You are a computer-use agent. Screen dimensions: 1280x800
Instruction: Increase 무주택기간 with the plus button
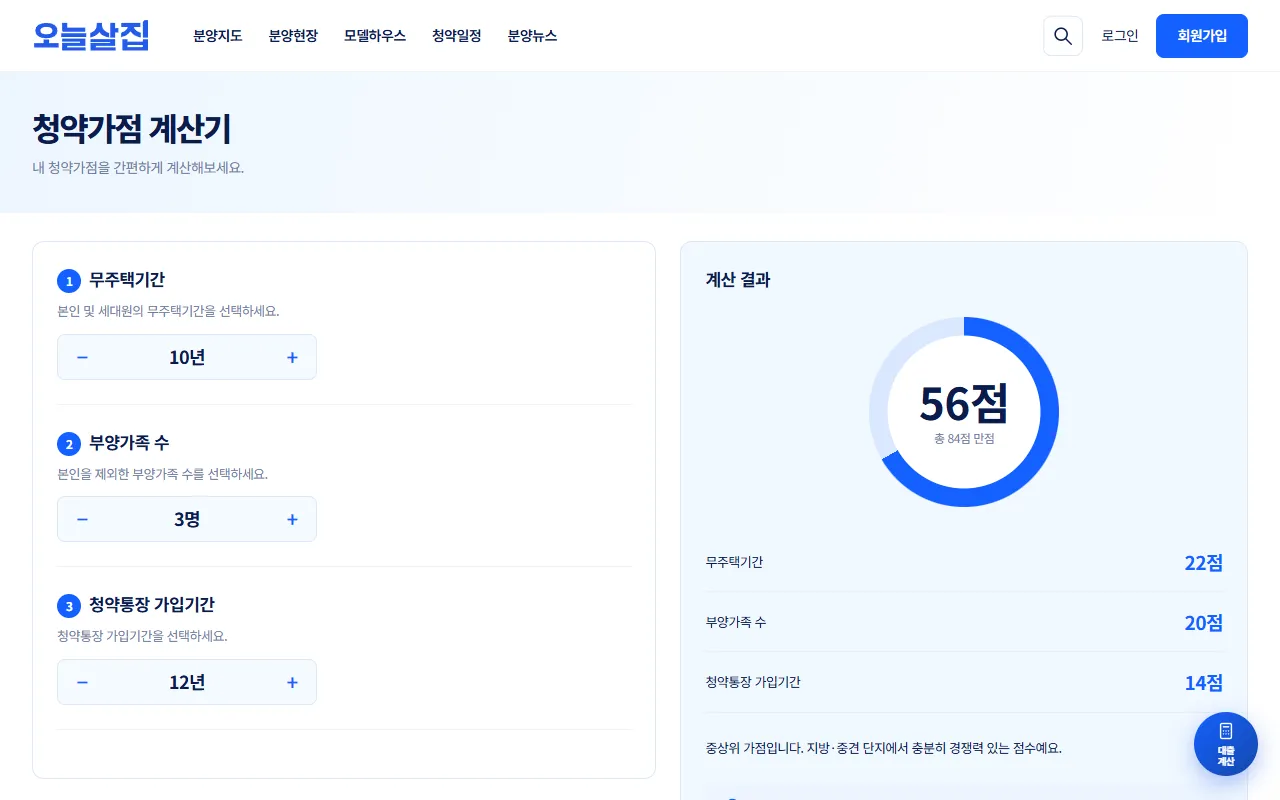[x=292, y=357]
